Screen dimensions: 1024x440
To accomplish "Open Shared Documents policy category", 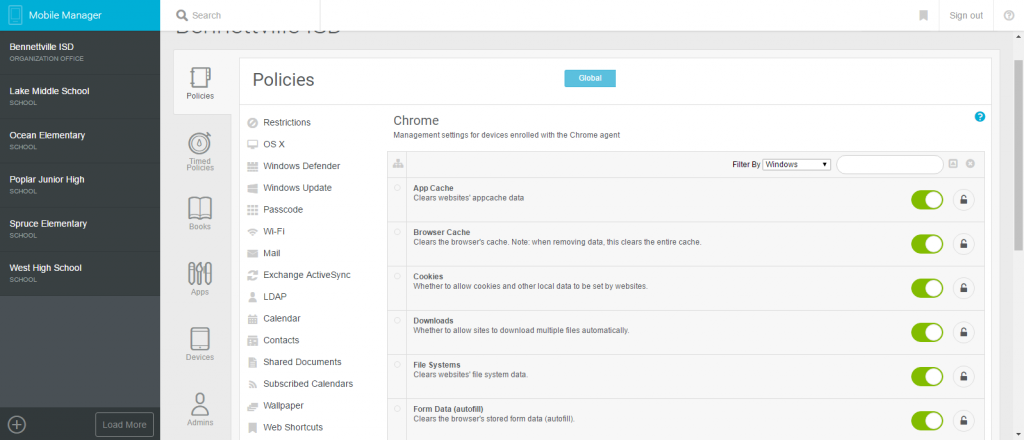I will pos(302,362).
